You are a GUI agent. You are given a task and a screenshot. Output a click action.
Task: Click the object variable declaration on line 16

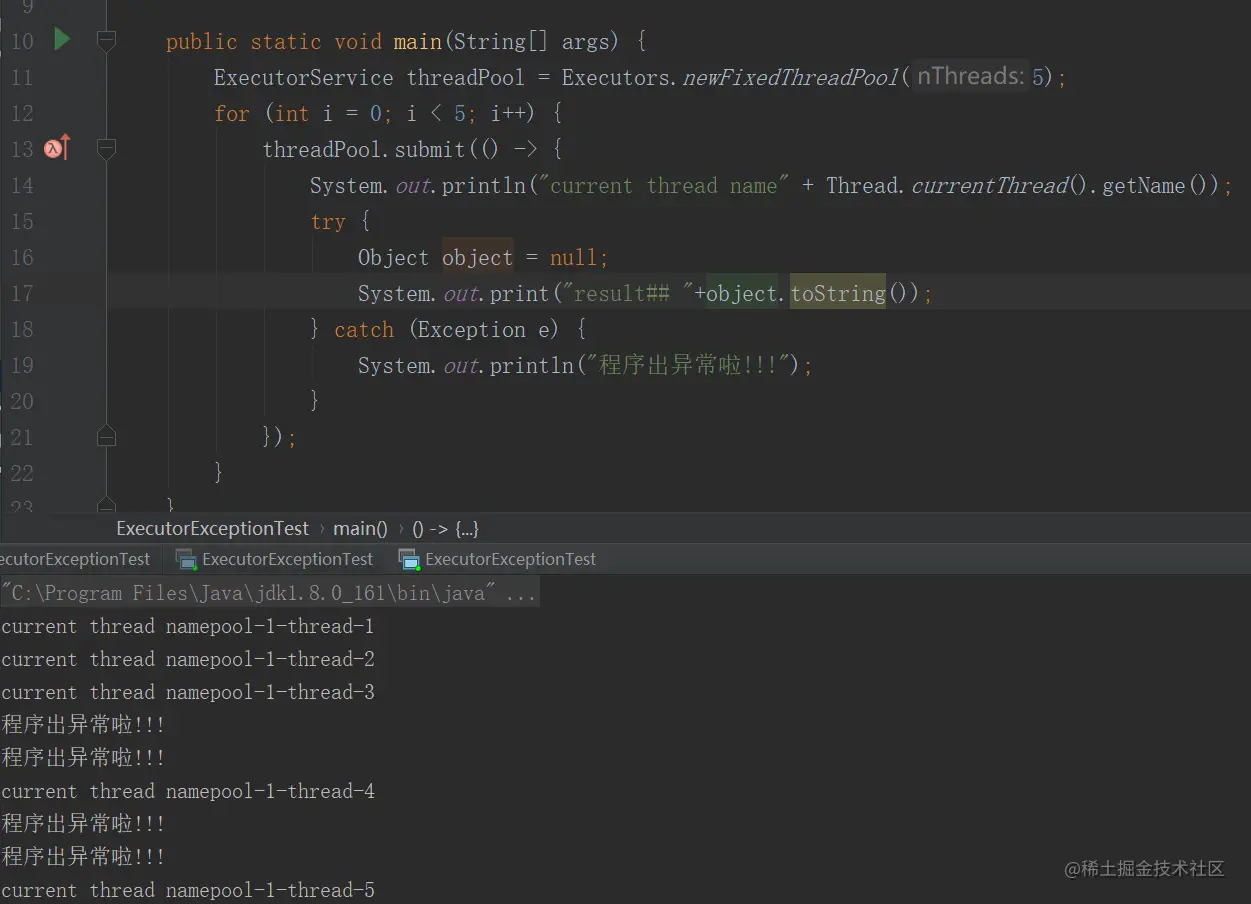click(477, 257)
